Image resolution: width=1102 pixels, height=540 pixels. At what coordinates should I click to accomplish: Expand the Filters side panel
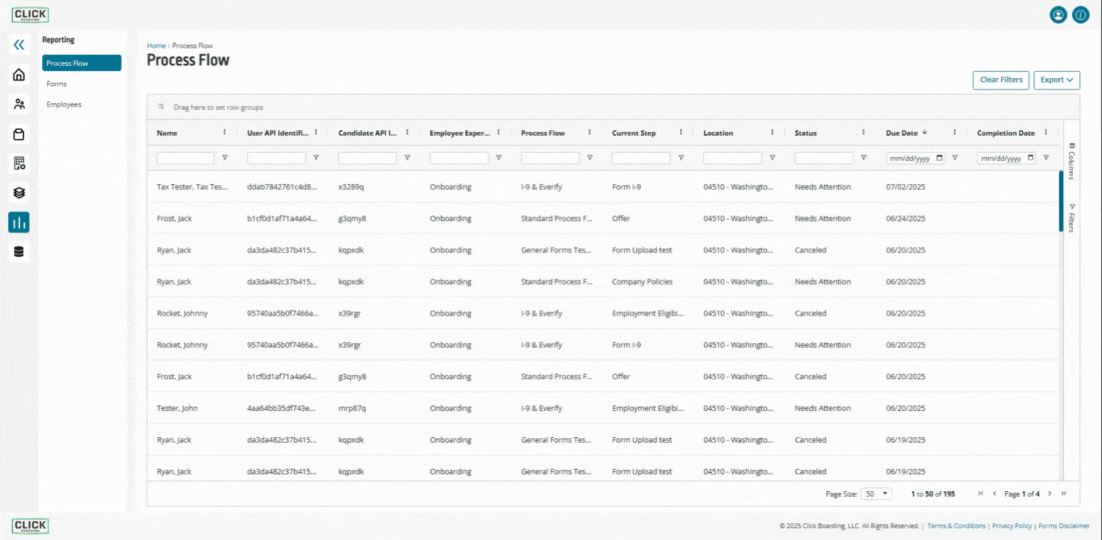pos(1072,218)
